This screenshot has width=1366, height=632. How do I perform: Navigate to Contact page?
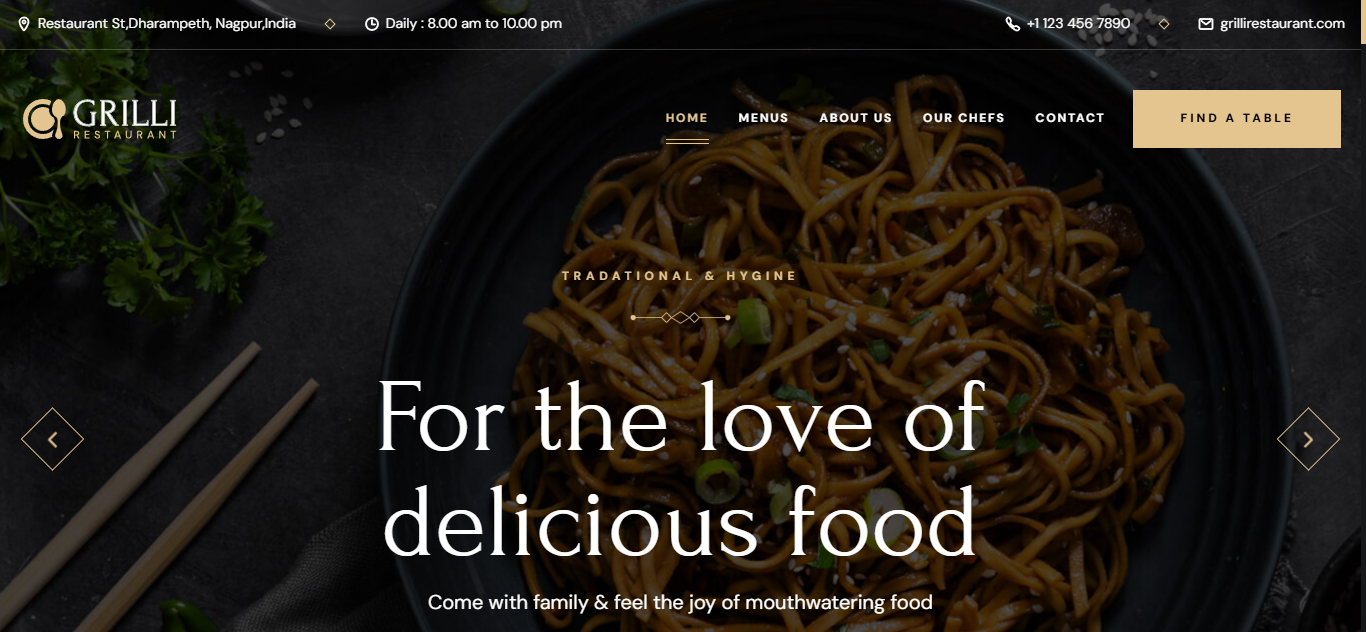[1070, 118]
